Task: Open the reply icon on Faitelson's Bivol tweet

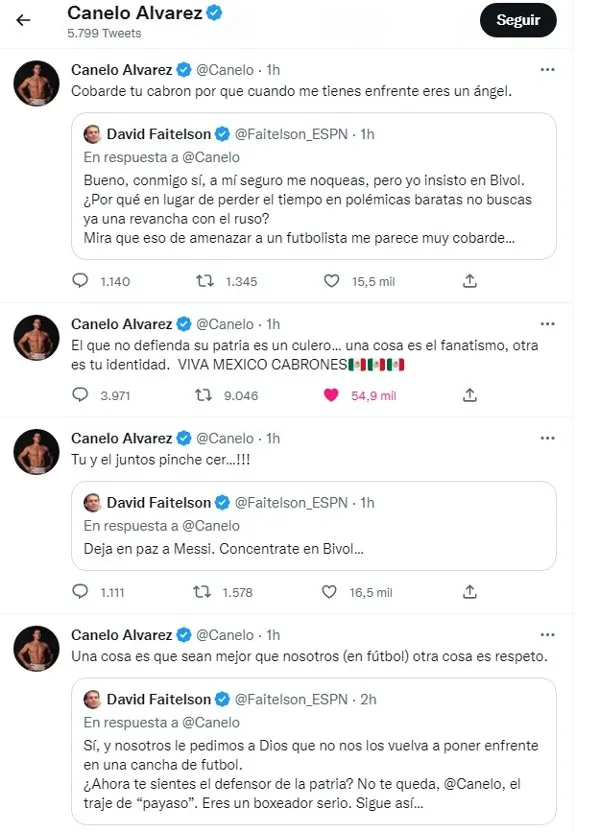Action: tap(80, 281)
